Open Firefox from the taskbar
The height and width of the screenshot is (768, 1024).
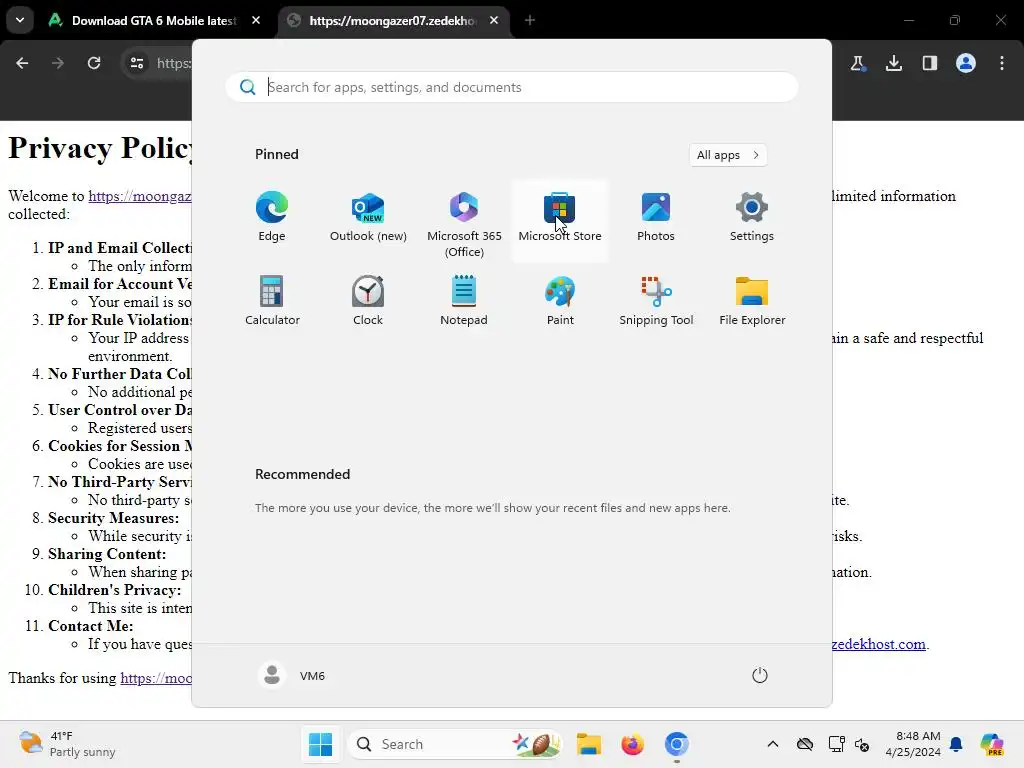coord(632,744)
